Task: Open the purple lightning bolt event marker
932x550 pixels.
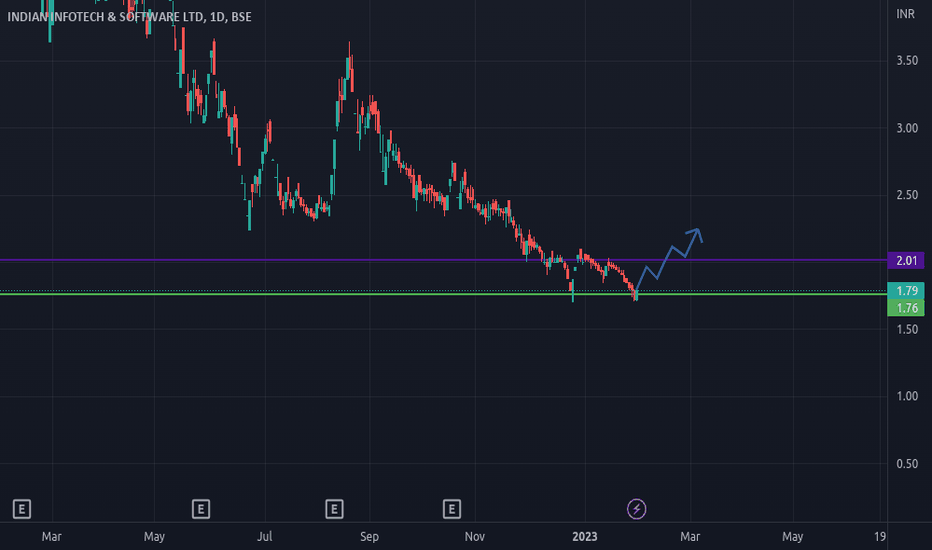Action: (637, 509)
